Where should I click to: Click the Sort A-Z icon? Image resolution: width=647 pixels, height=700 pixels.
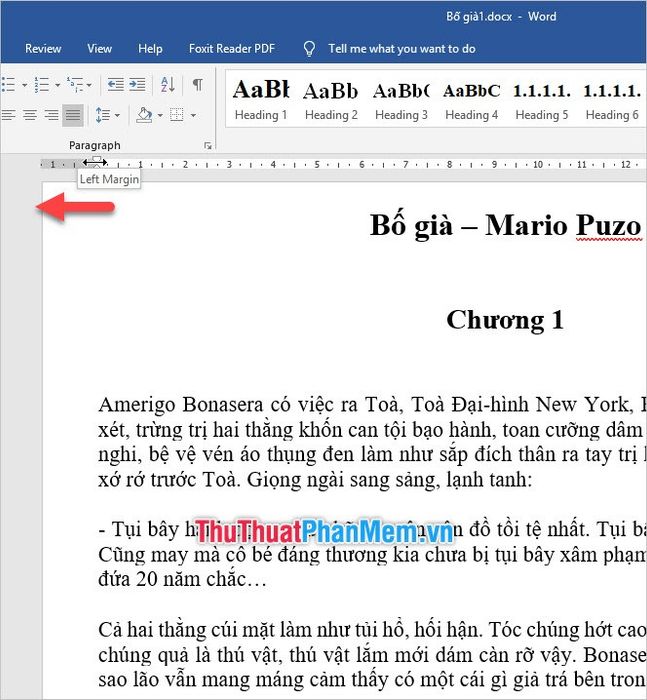click(x=167, y=84)
